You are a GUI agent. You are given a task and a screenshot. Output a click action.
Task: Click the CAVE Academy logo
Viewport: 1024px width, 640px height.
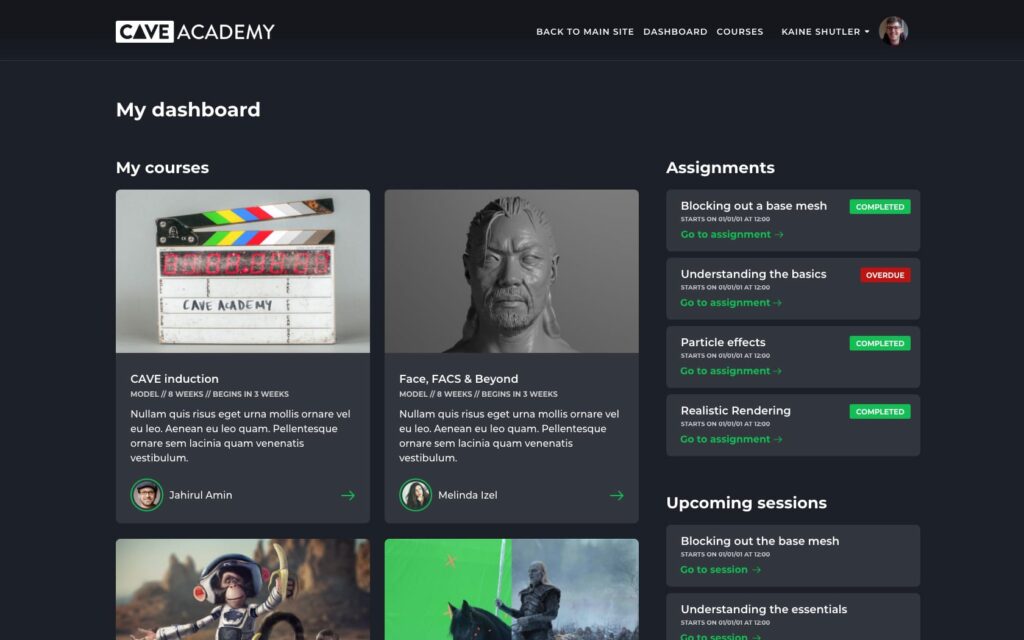click(195, 31)
